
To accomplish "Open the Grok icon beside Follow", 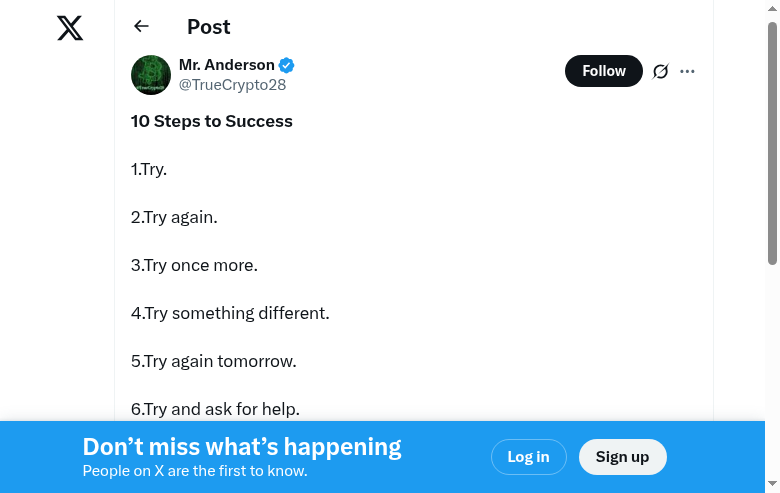I will tap(660, 71).
